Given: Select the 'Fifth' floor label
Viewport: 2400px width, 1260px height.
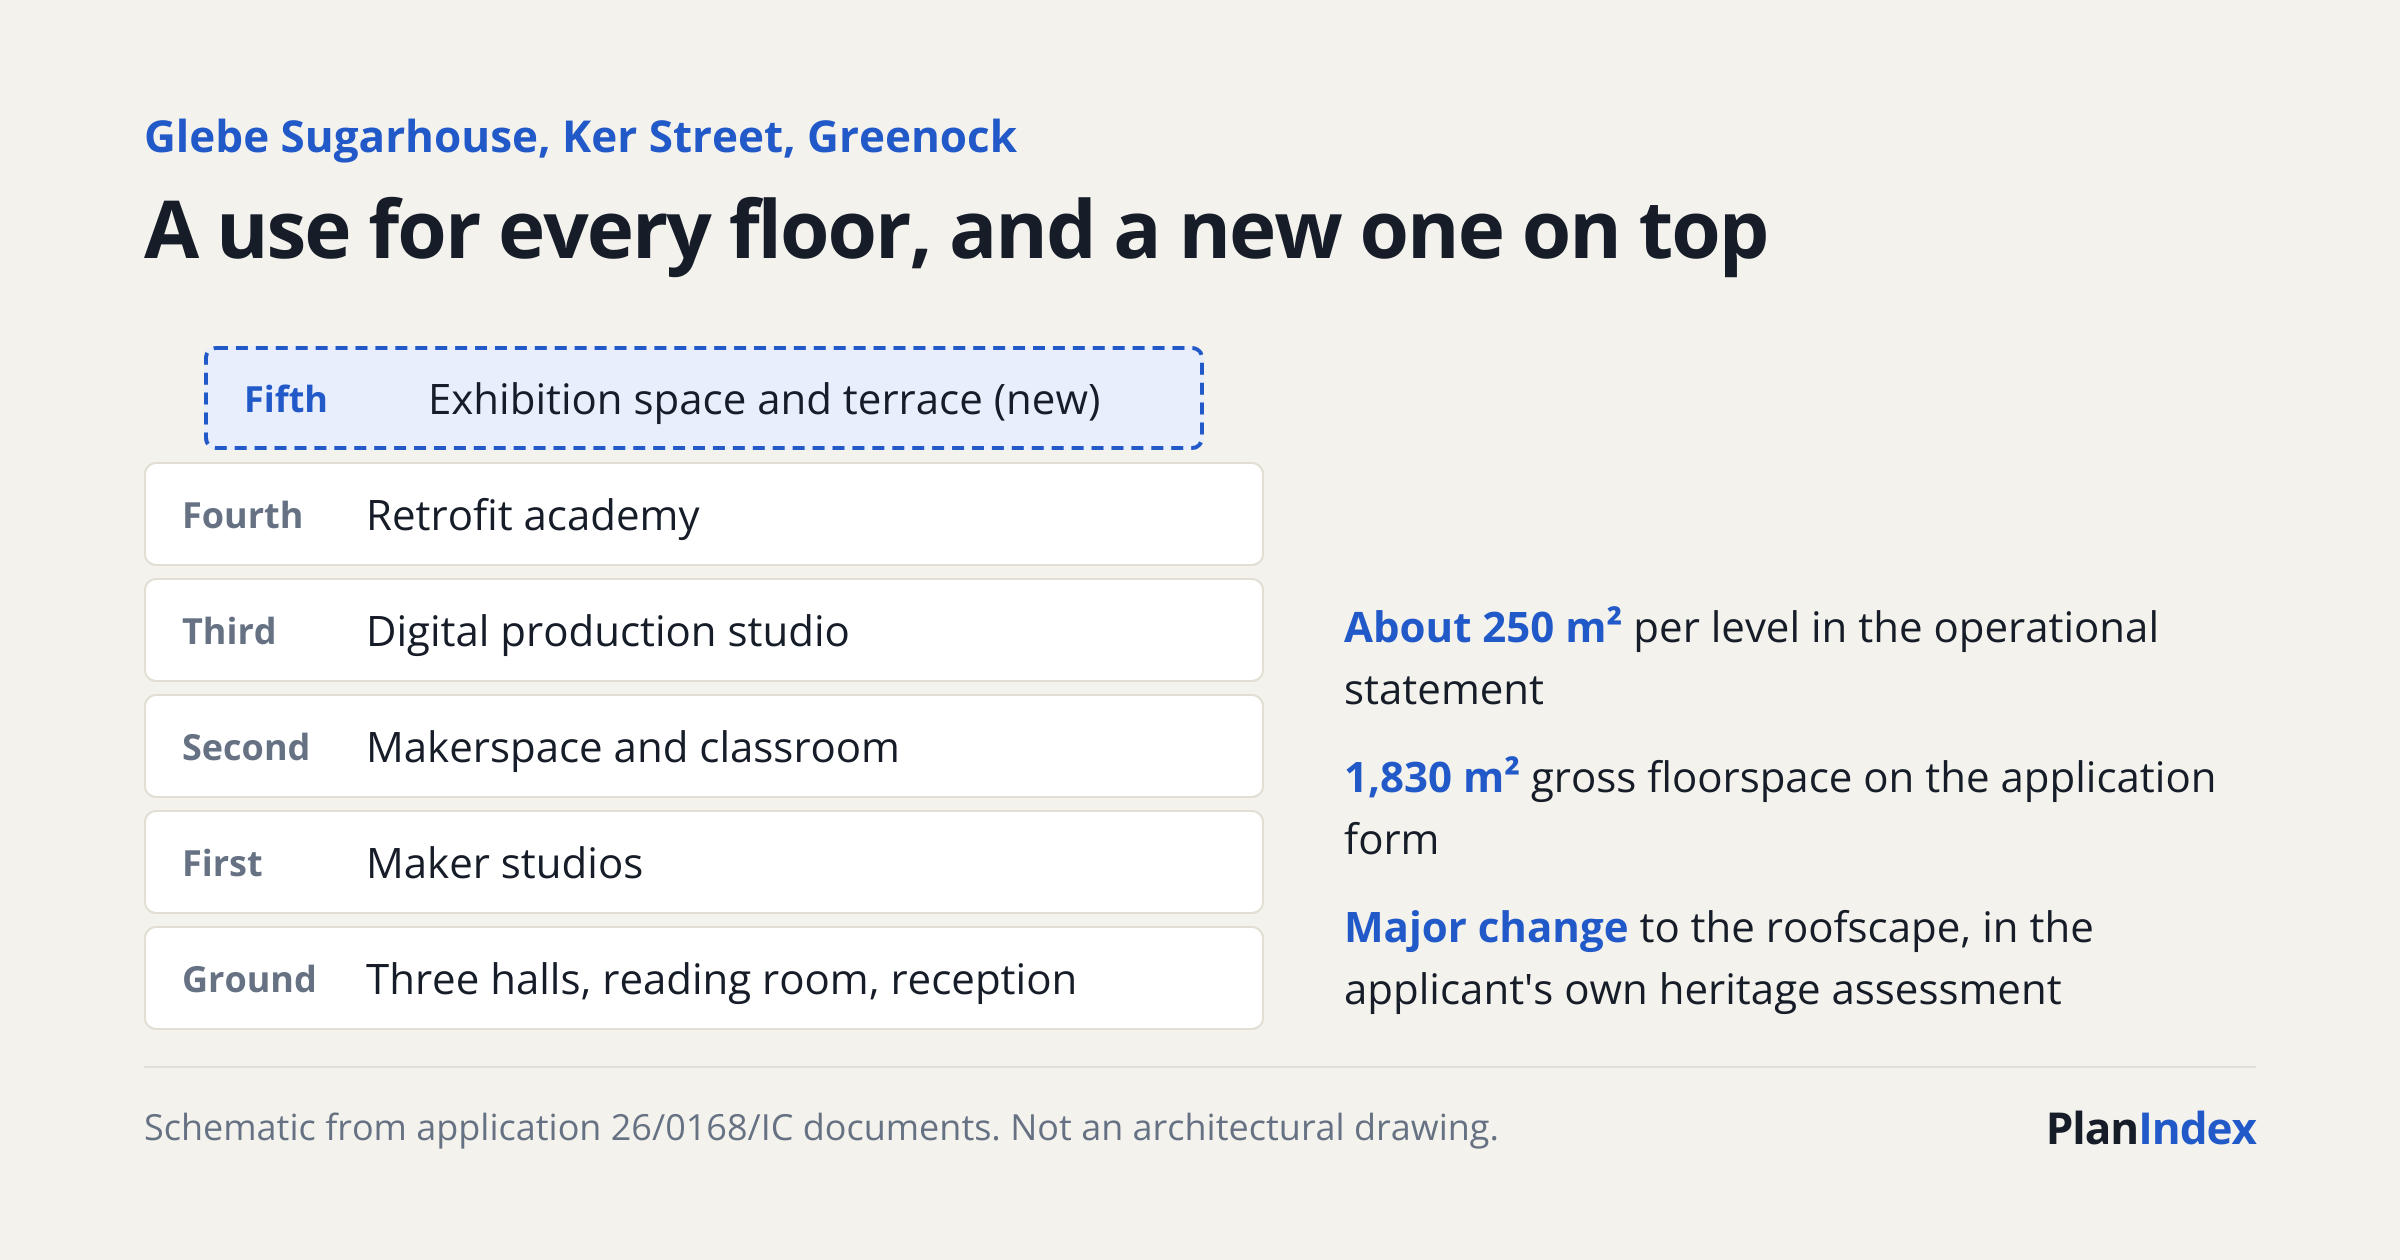Looking at the screenshot, I should tap(286, 399).
